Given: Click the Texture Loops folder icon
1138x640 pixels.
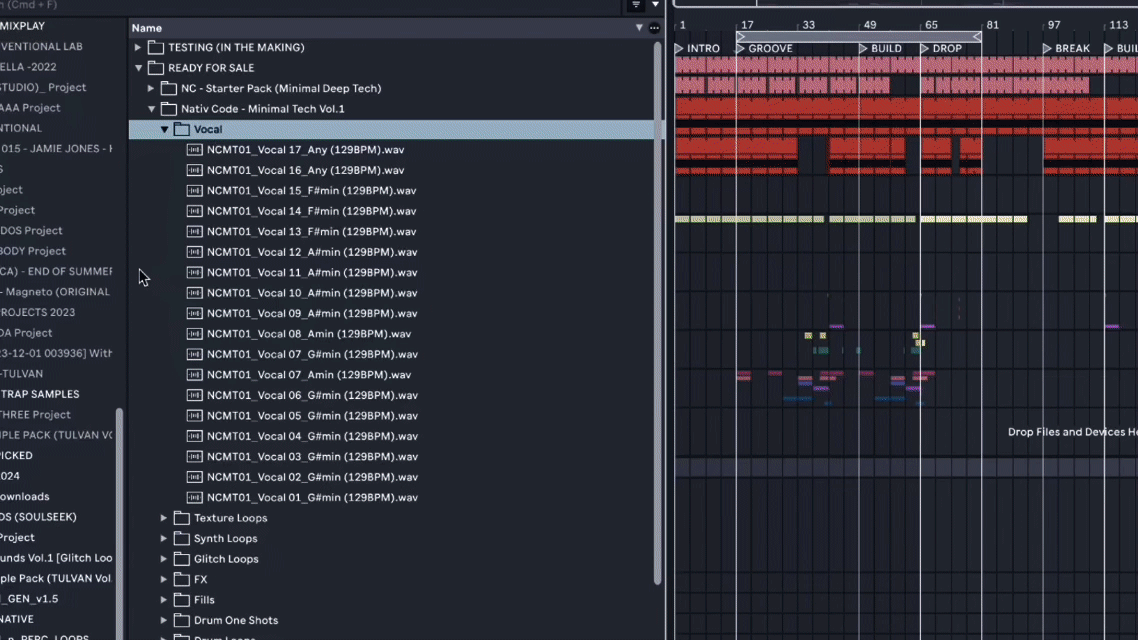Looking at the screenshot, I should (x=181, y=518).
